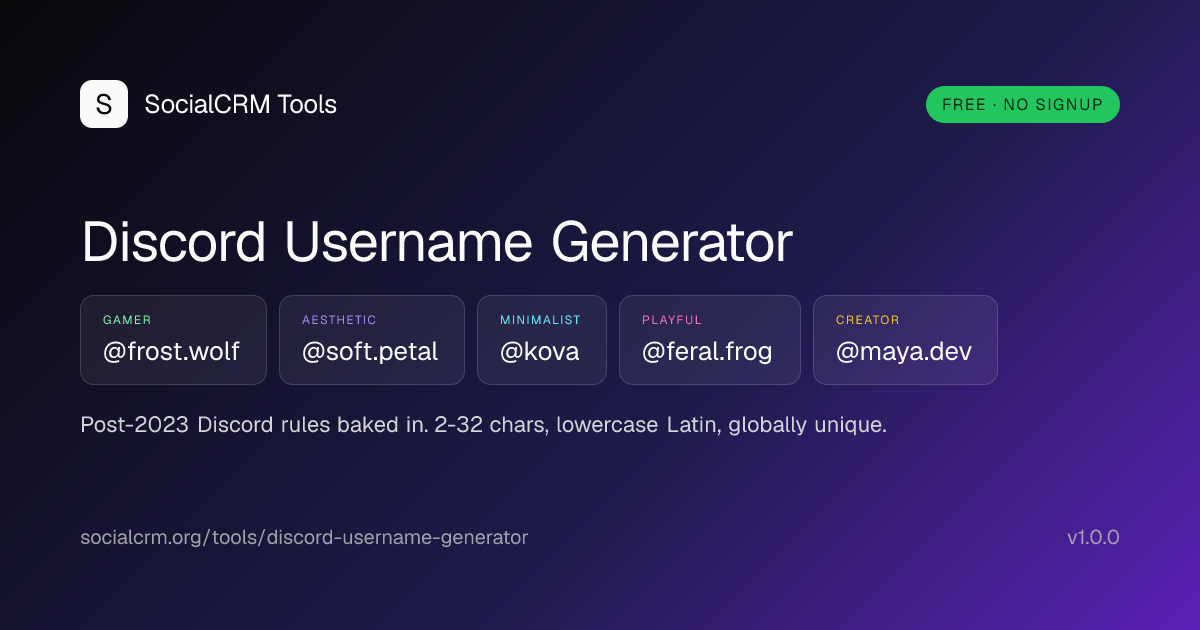Click the v1.0.0 version label
Viewport: 1200px width, 630px height.
point(1093,538)
